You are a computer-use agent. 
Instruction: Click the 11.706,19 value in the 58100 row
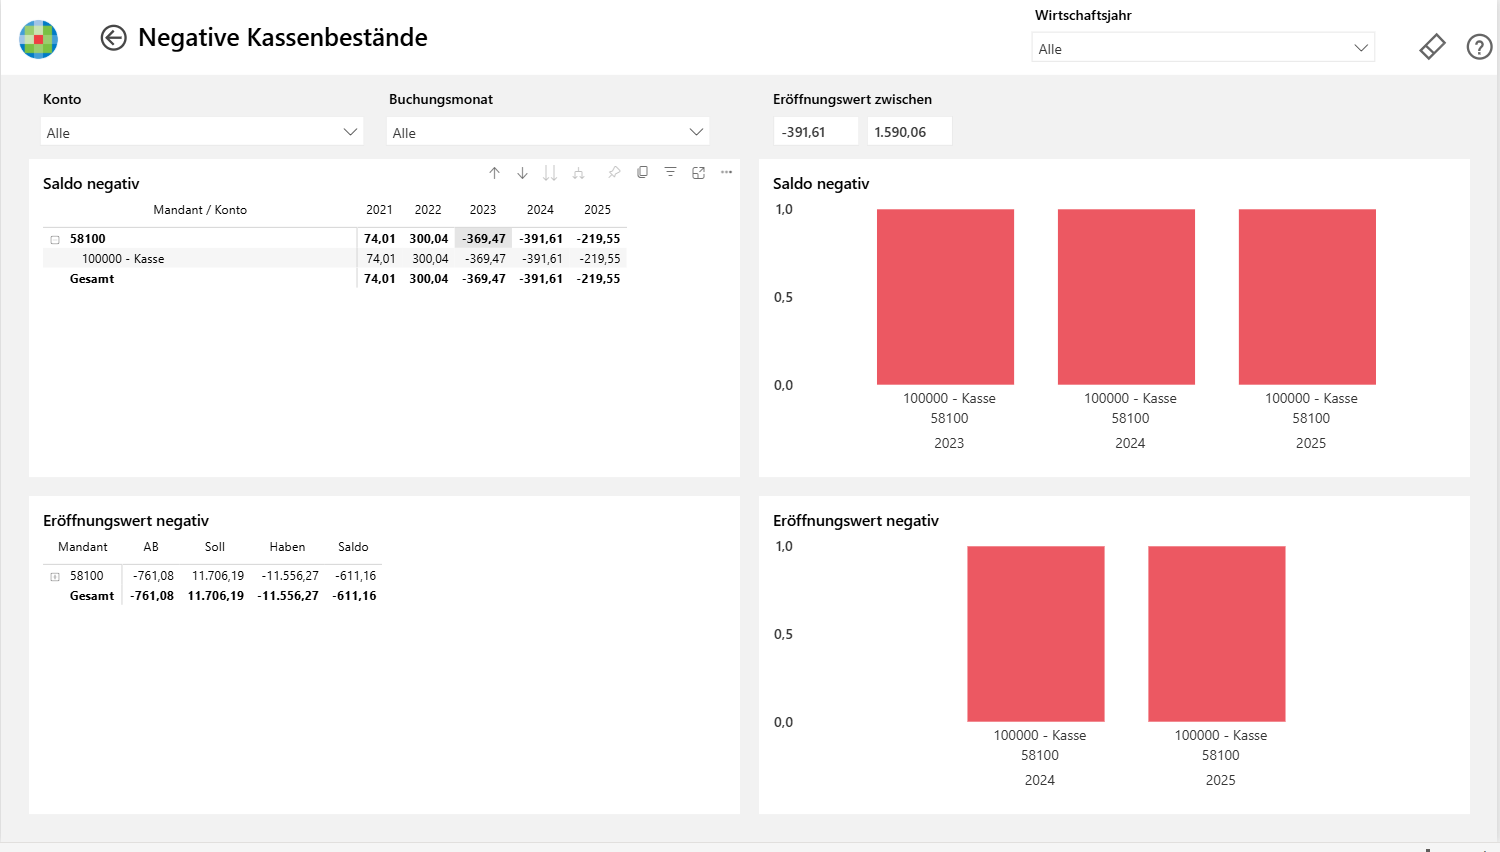(x=218, y=576)
